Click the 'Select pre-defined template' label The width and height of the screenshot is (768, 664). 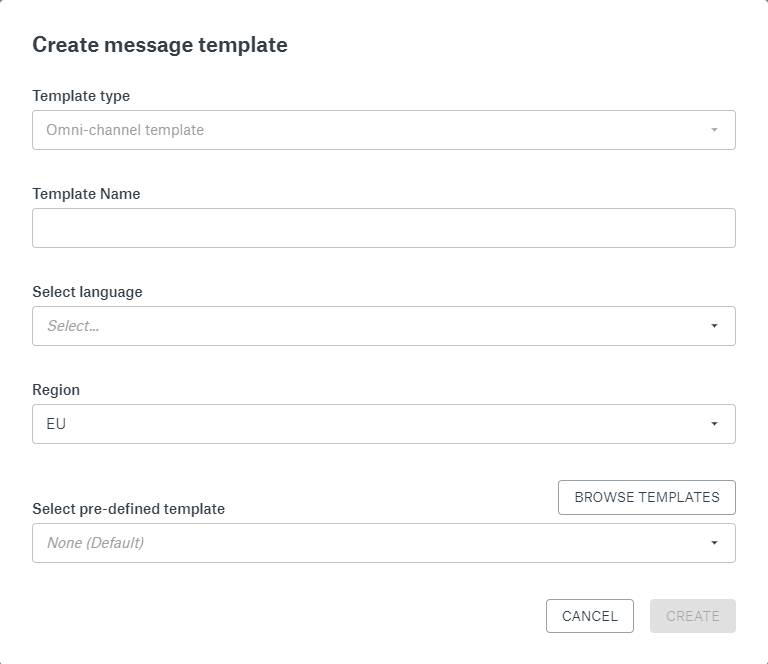pos(128,509)
